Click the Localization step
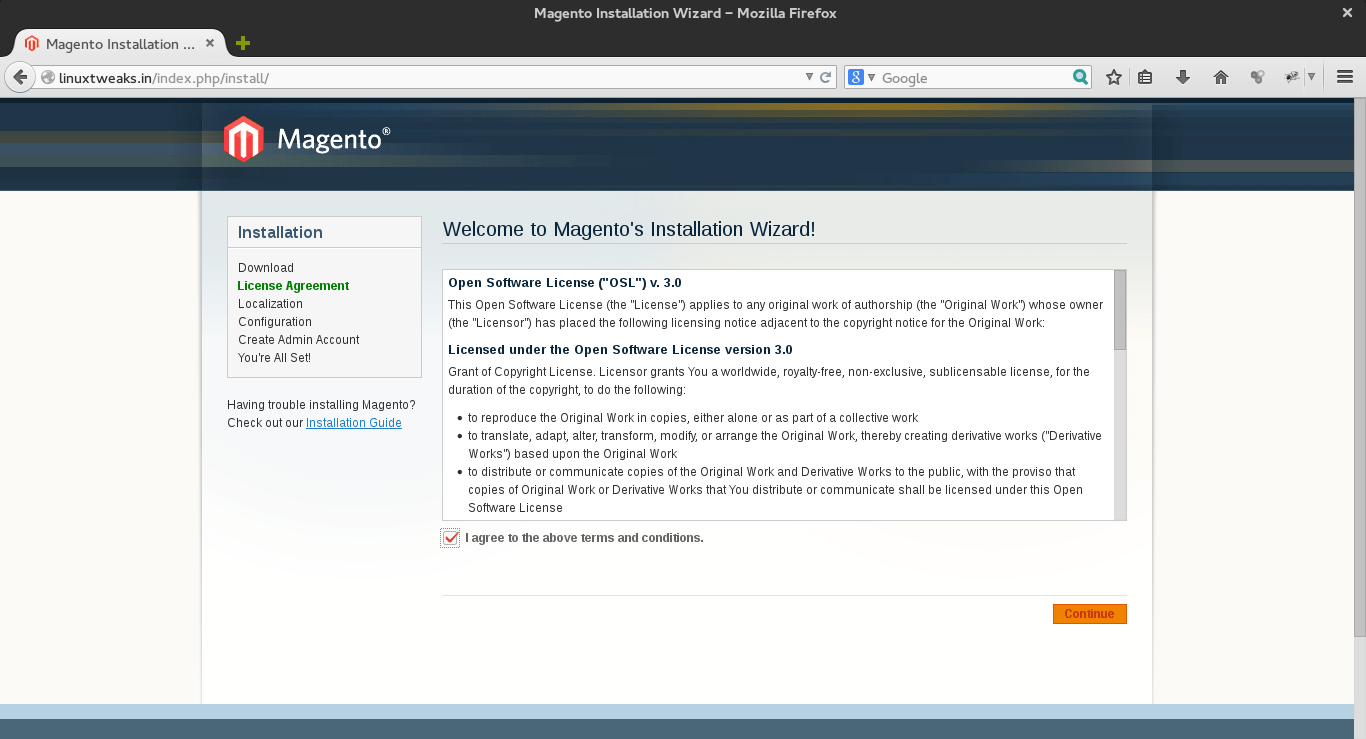 [270, 304]
